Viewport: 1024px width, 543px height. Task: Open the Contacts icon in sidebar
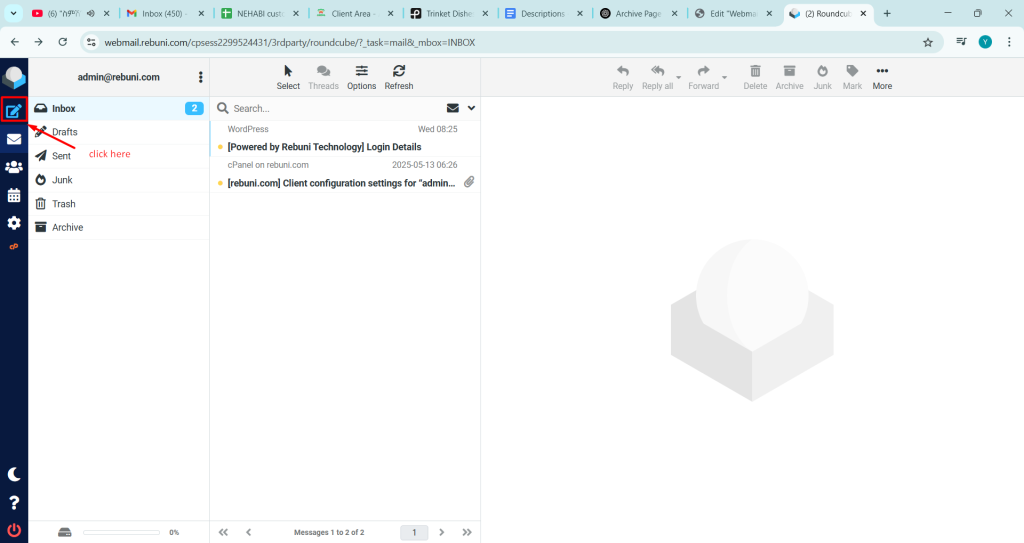pyautogui.click(x=14, y=167)
